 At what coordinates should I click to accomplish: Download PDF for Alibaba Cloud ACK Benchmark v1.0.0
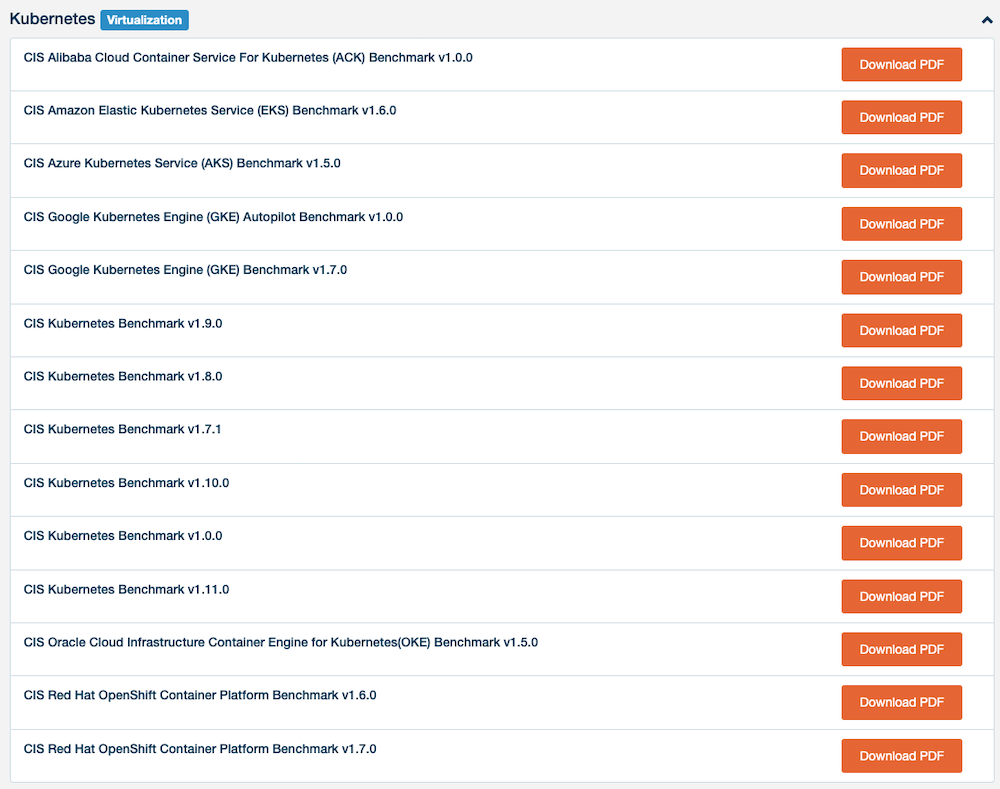point(901,64)
